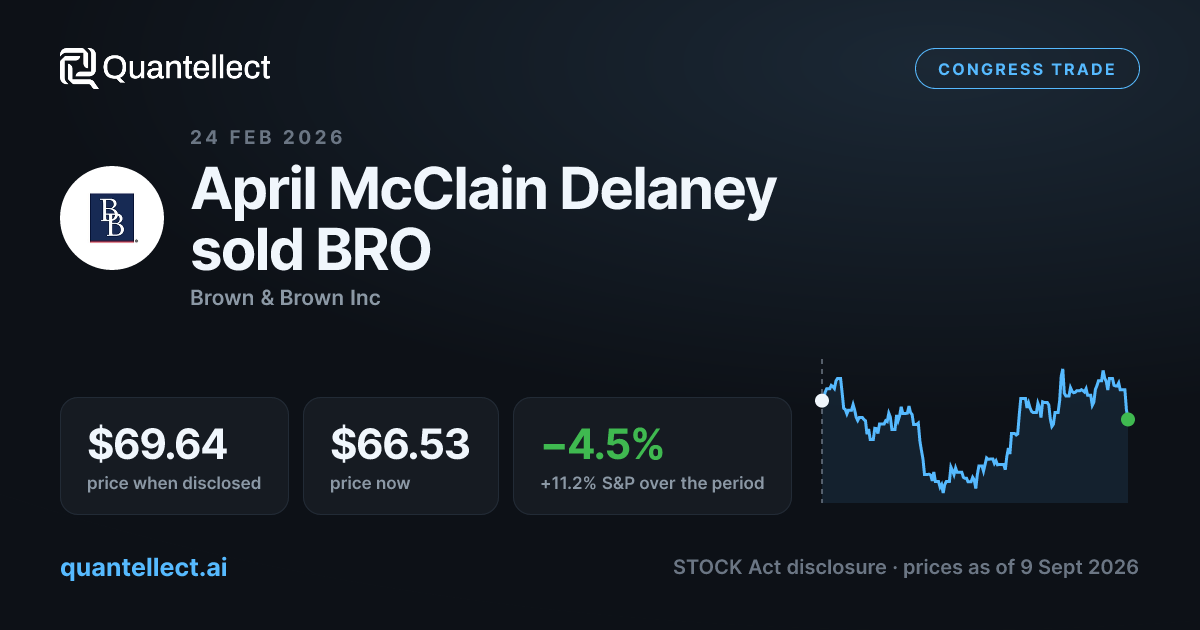
Task: Click the −4.5% performance card
Action: point(652,456)
